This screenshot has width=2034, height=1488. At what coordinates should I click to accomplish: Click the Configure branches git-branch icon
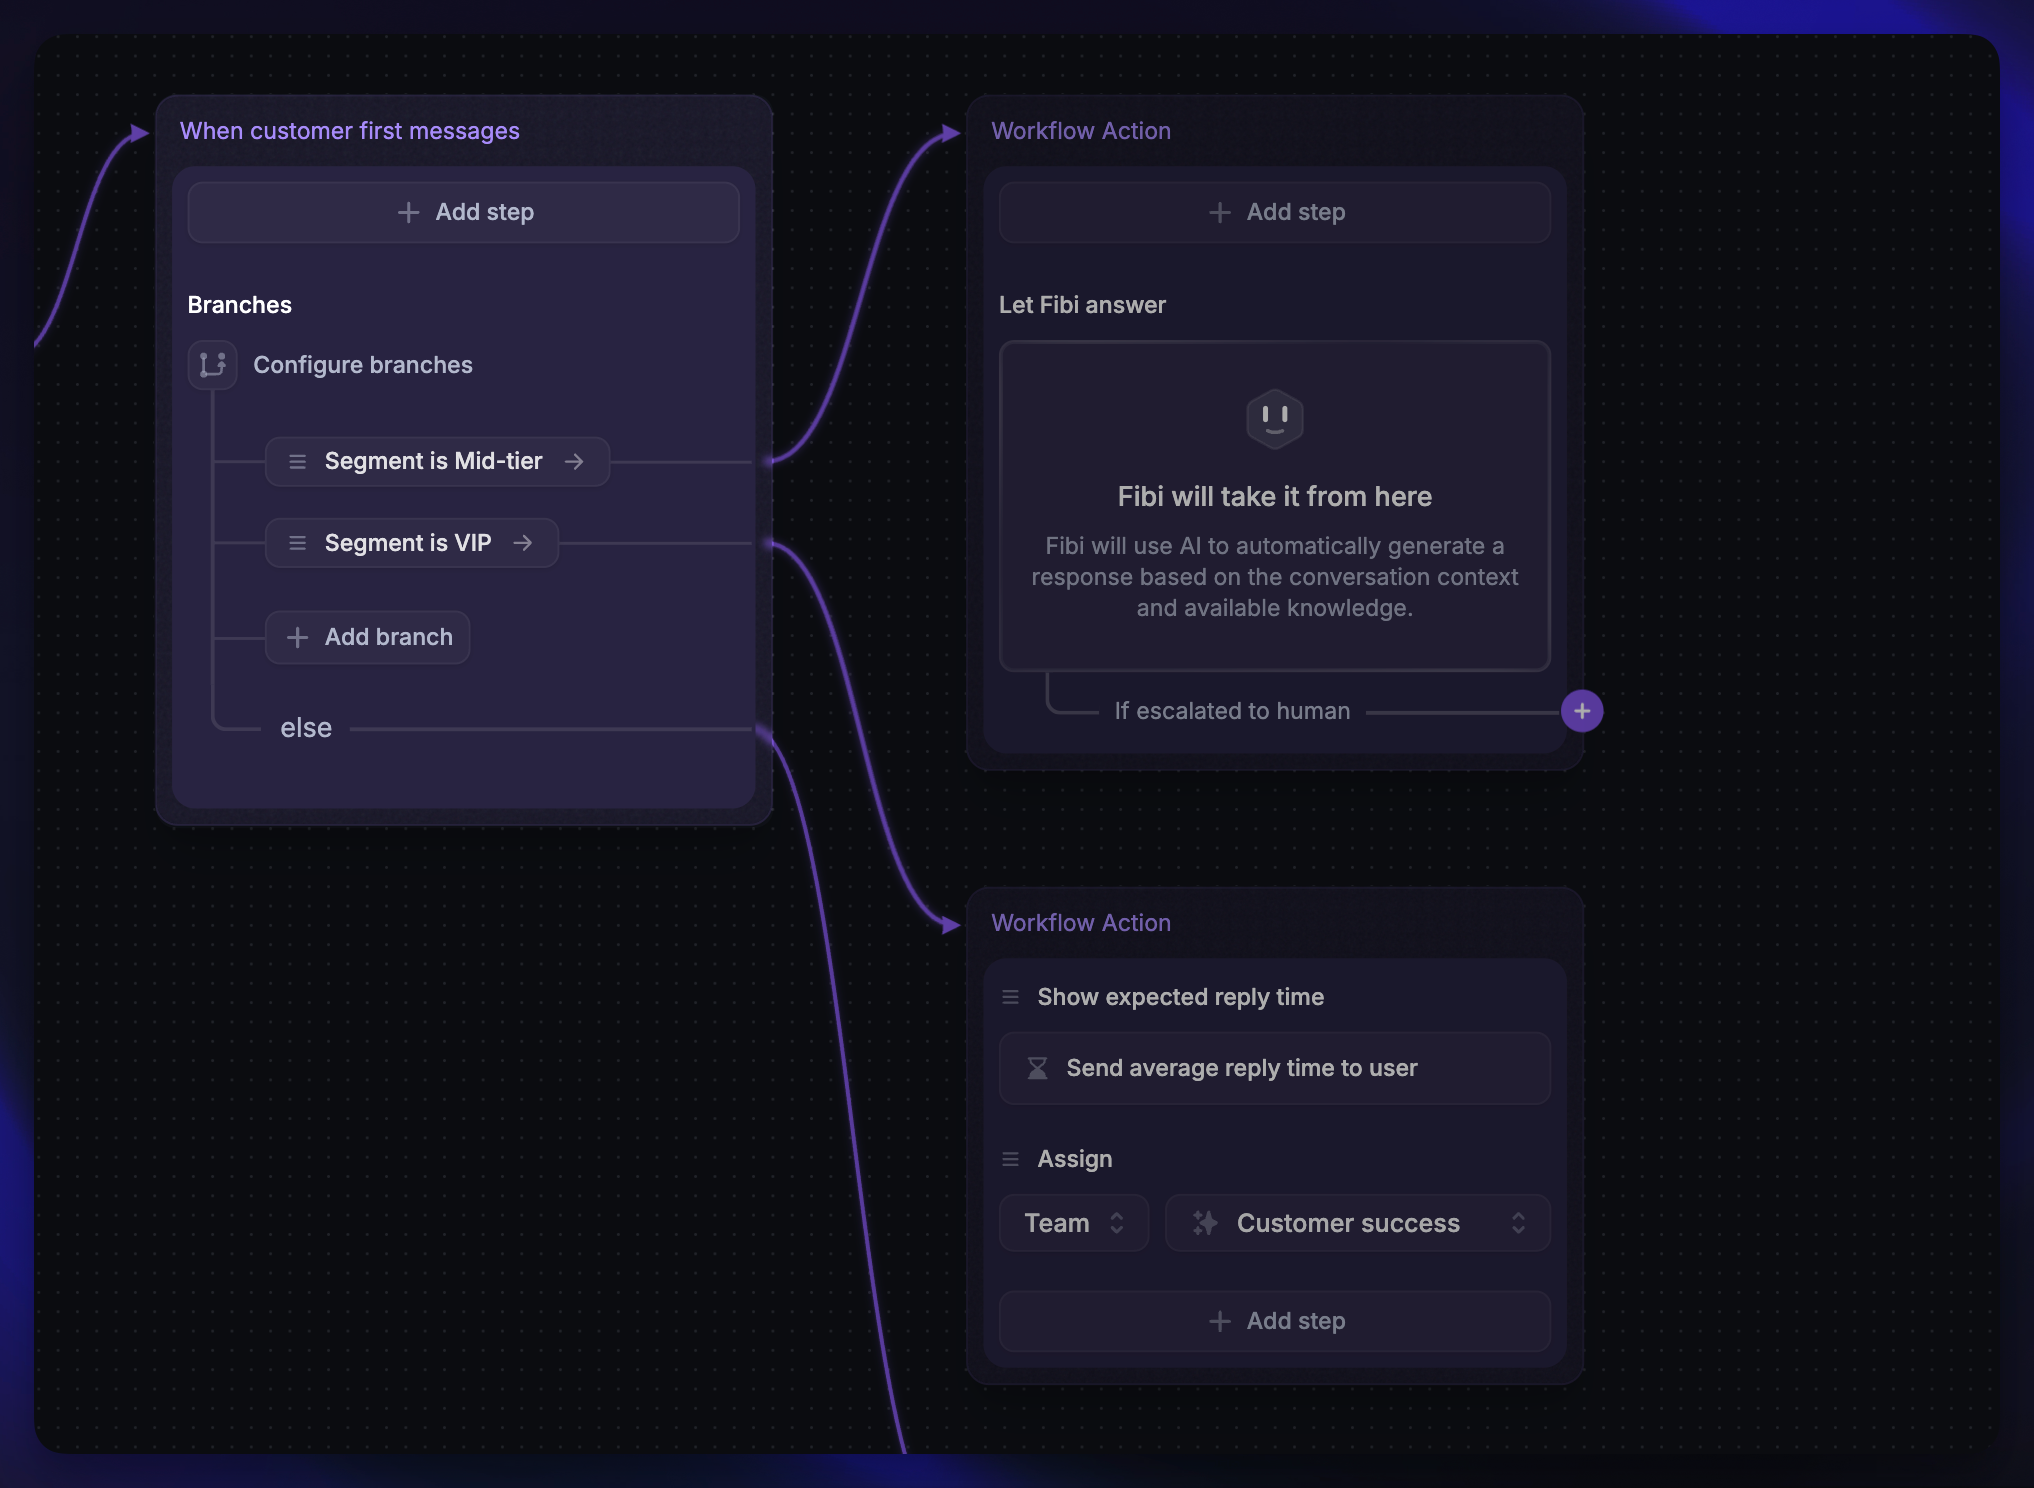212,365
